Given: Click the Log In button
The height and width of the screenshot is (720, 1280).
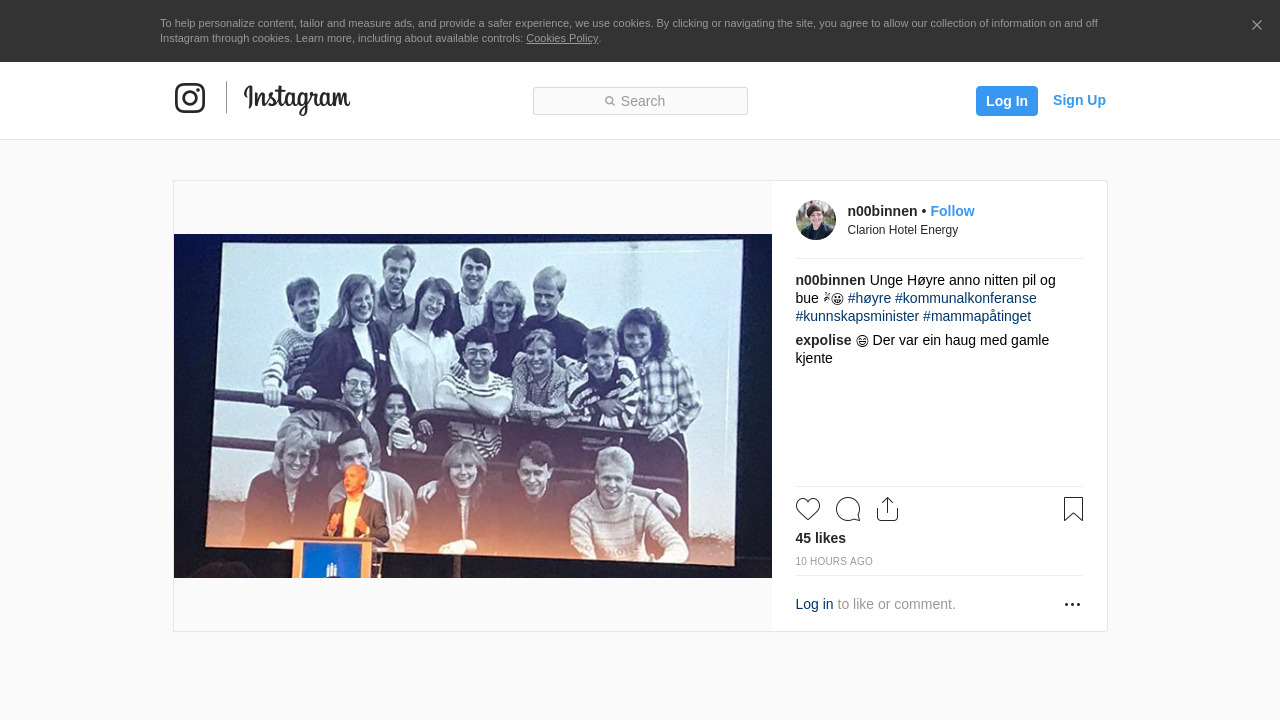Looking at the screenshot, I should pyautogui.click(x=1007, y=101).
